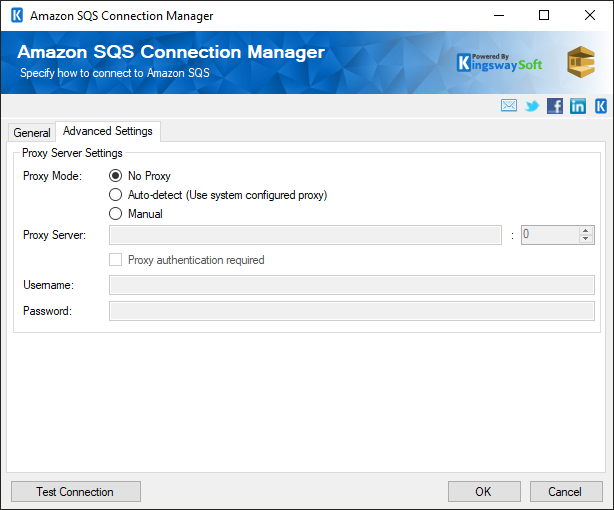
Task: Increase proxy port with up arrow
Action: pyautogui.click(x=585, y=231)
